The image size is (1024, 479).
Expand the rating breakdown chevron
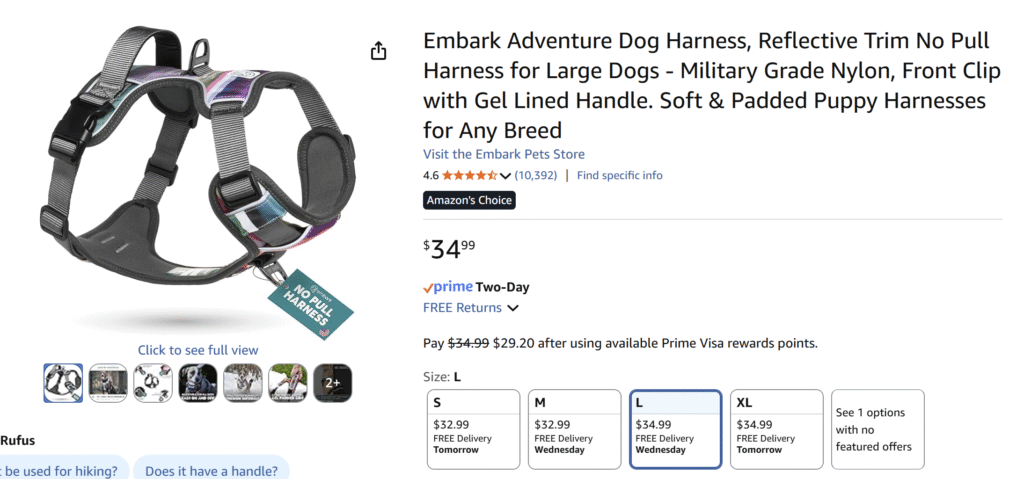pyautogui.click(x=506, y=176)
